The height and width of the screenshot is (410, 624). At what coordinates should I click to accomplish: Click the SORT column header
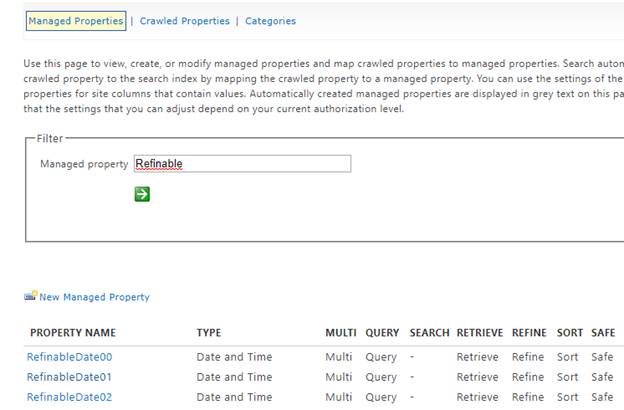point(569,333)
